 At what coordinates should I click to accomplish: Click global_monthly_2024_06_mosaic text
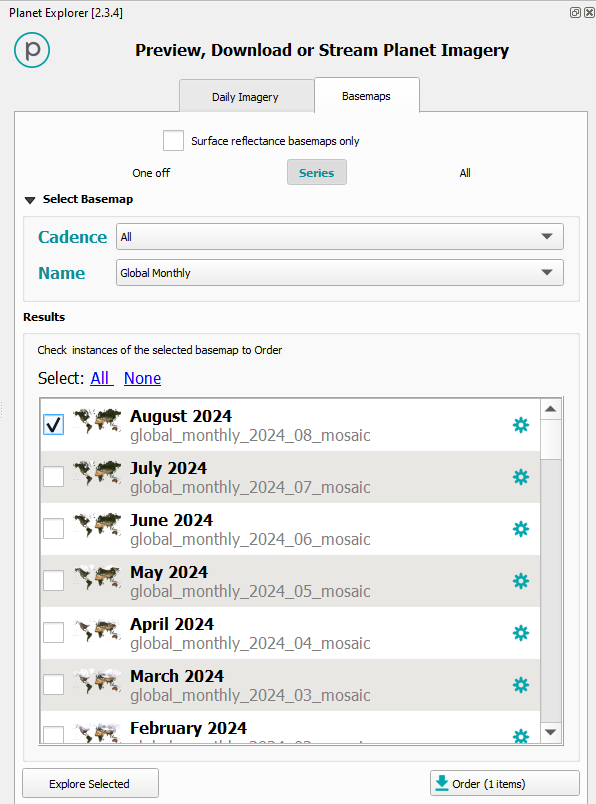250,539
